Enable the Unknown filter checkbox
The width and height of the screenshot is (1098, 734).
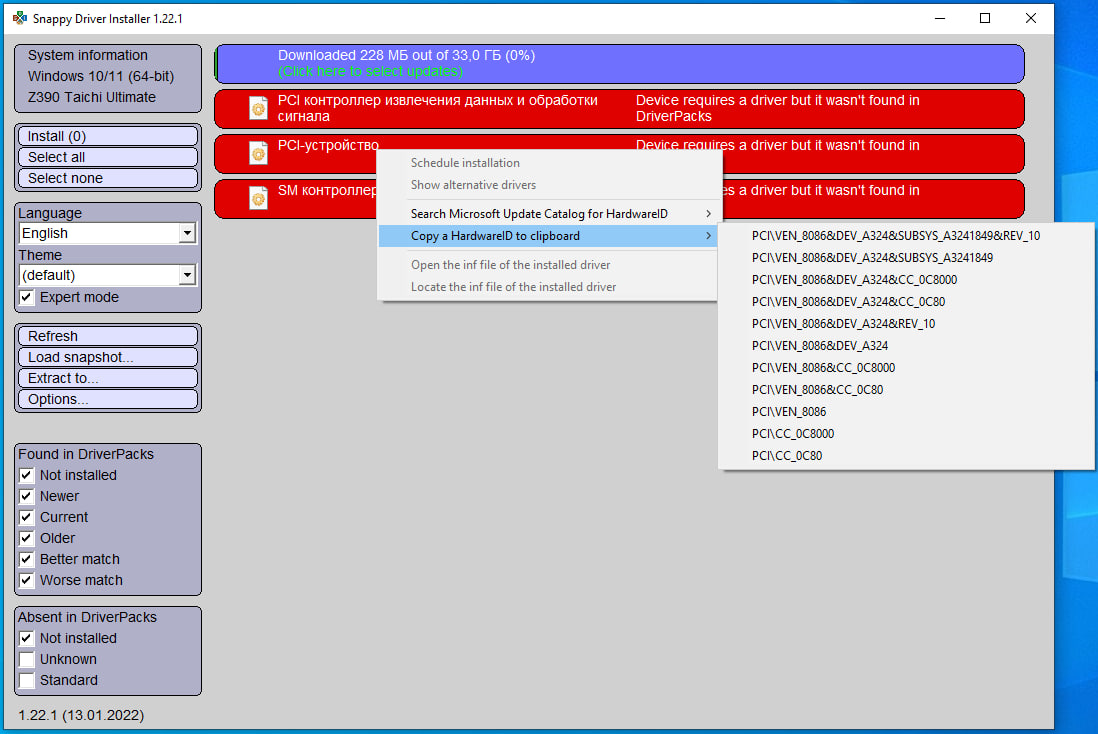tap(27, 659)
